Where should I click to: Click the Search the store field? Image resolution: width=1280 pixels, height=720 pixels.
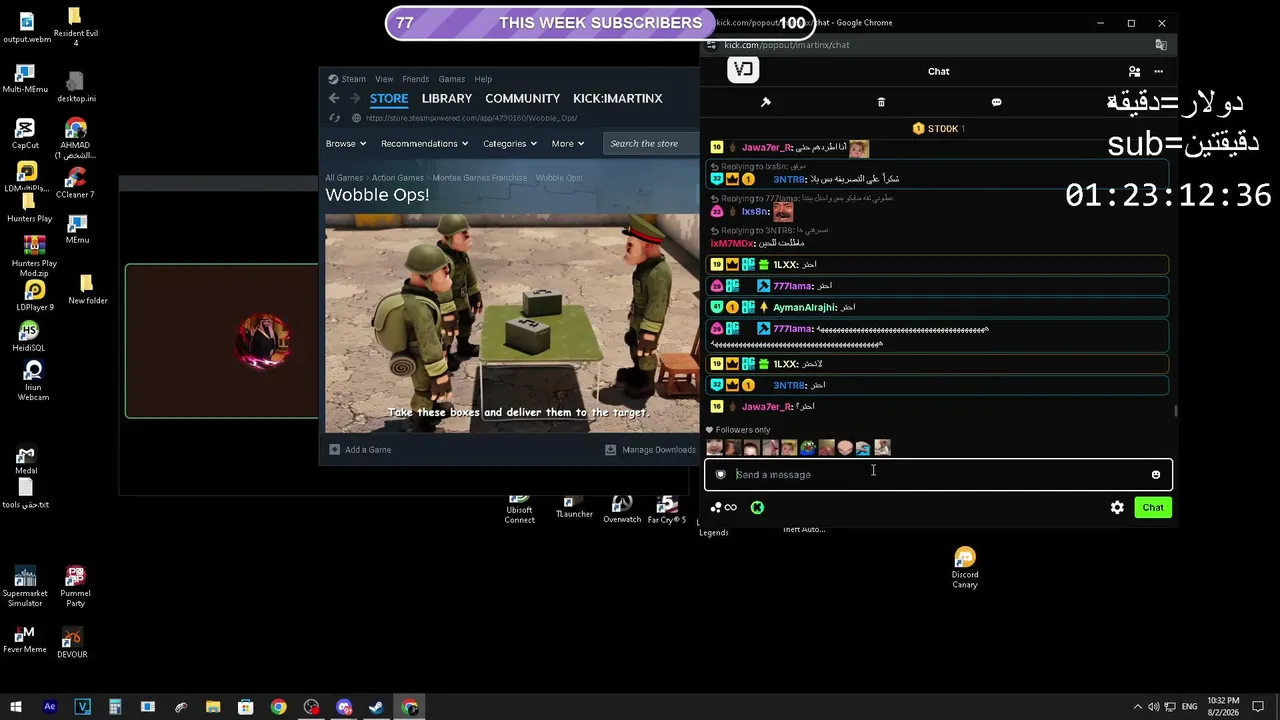652,144
